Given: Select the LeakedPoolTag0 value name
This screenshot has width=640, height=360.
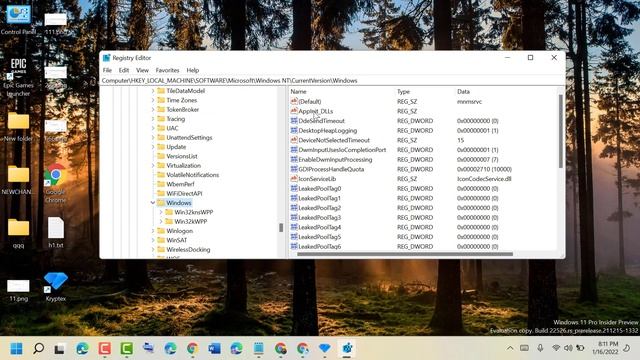Looking at the screenshot, I should (x=320, y=189).
